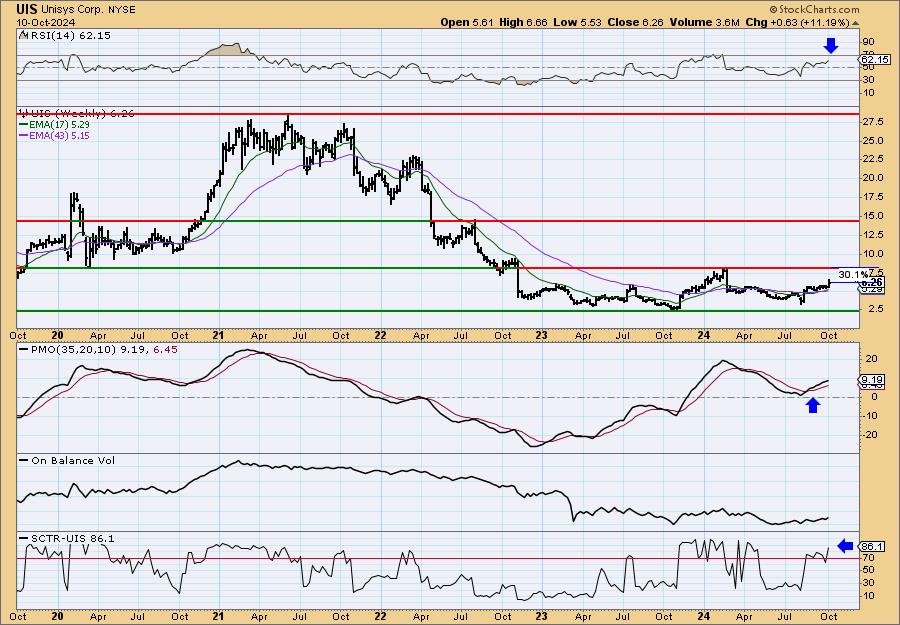Select the EMA(43) 5.15 legend entry

54,135
